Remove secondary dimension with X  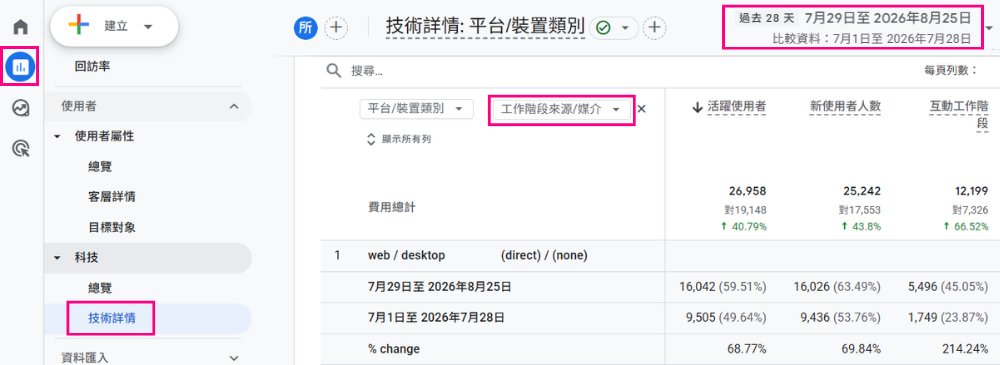coord(642,109)
